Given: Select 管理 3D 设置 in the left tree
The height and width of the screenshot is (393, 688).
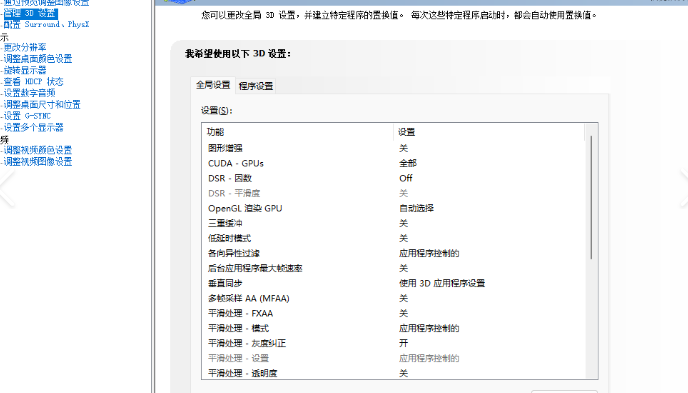Looking at the screenshot, I should (x=30, y=13).
